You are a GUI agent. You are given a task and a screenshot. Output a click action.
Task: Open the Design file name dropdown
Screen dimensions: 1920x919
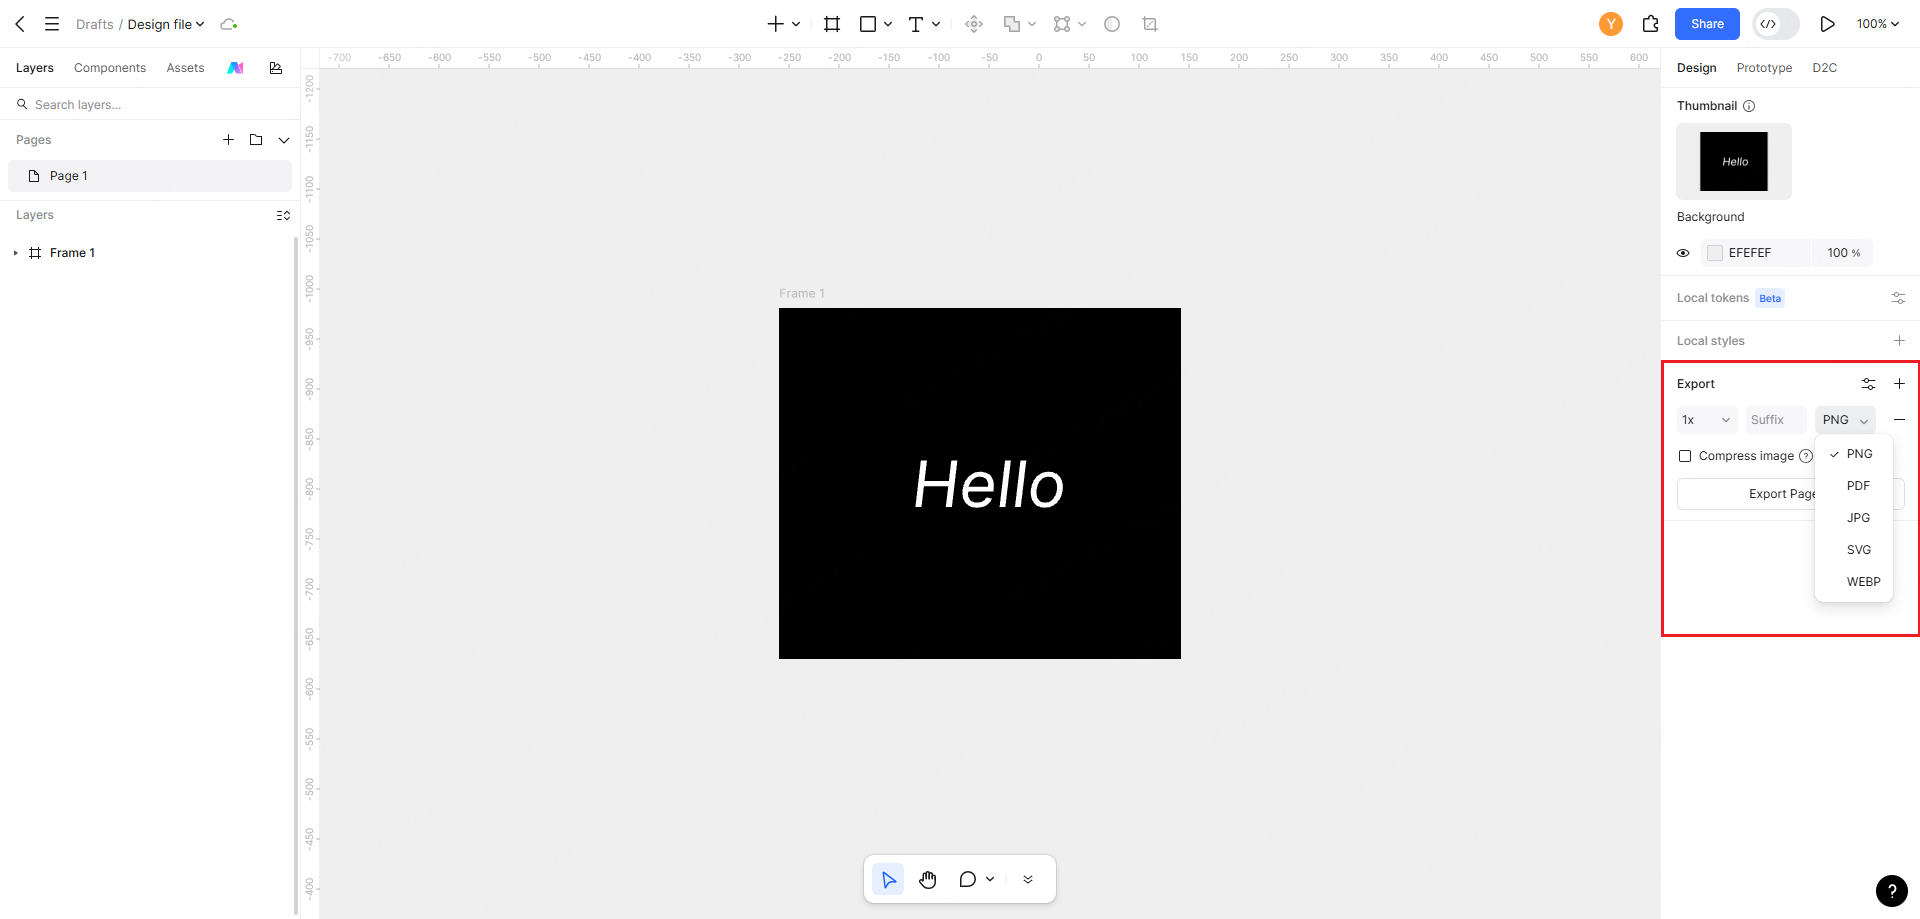coord(166,24)
